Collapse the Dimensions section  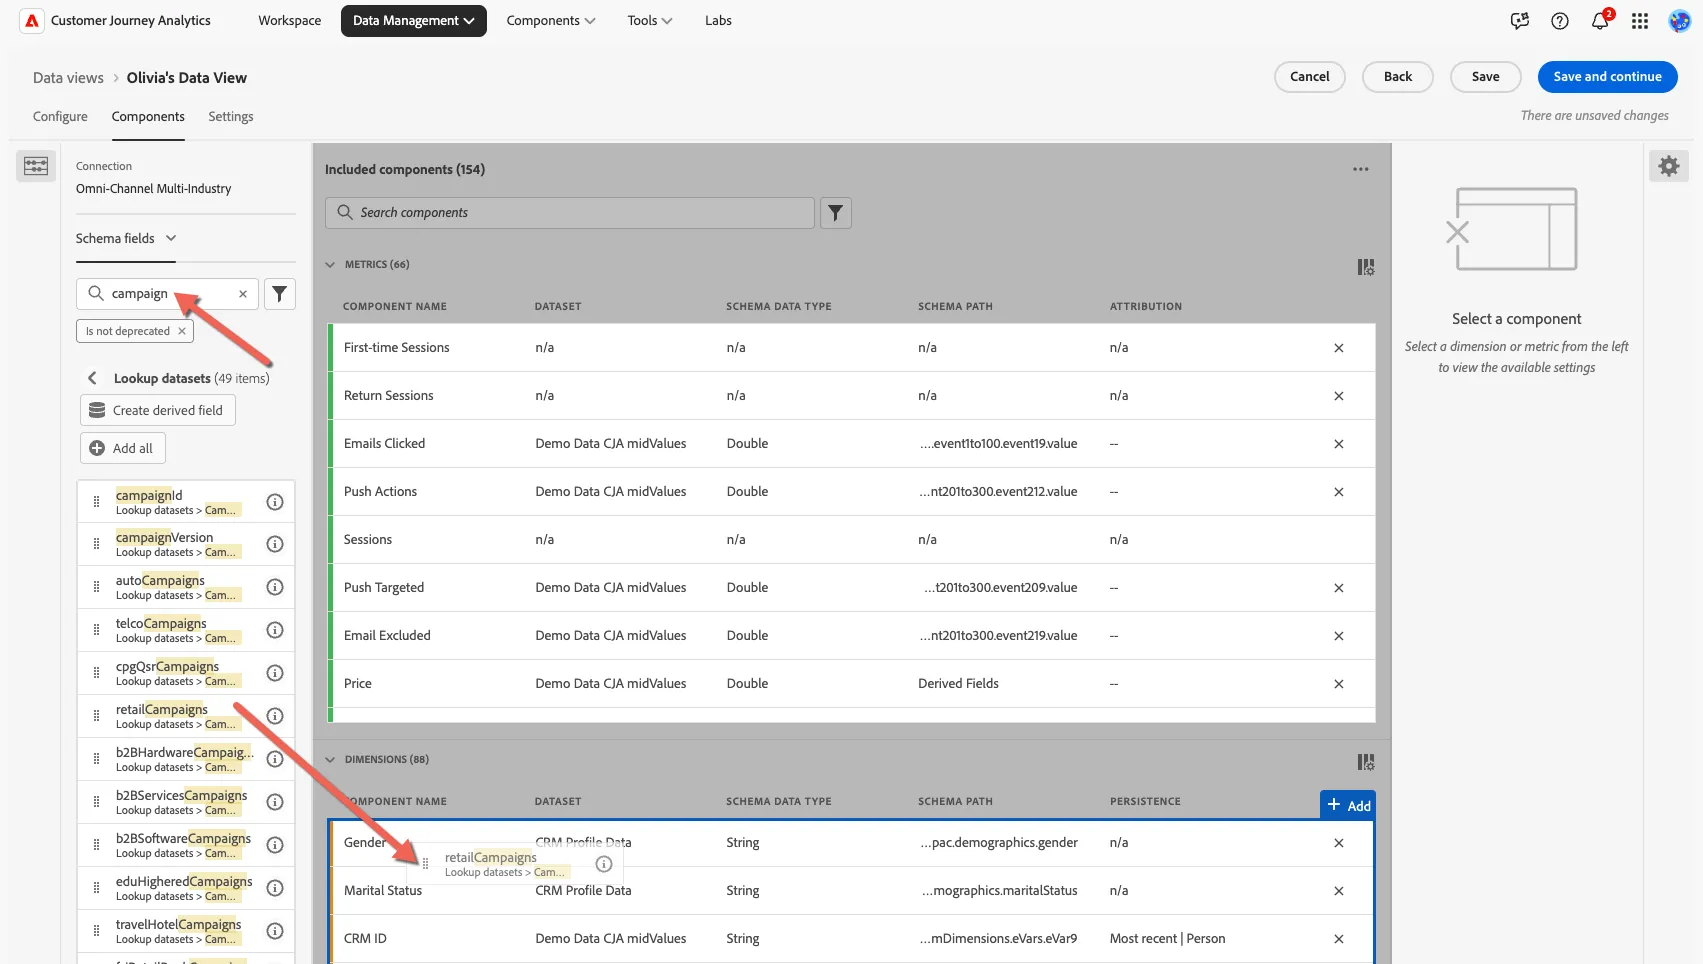pyautogui.click(x=330, y=760)
